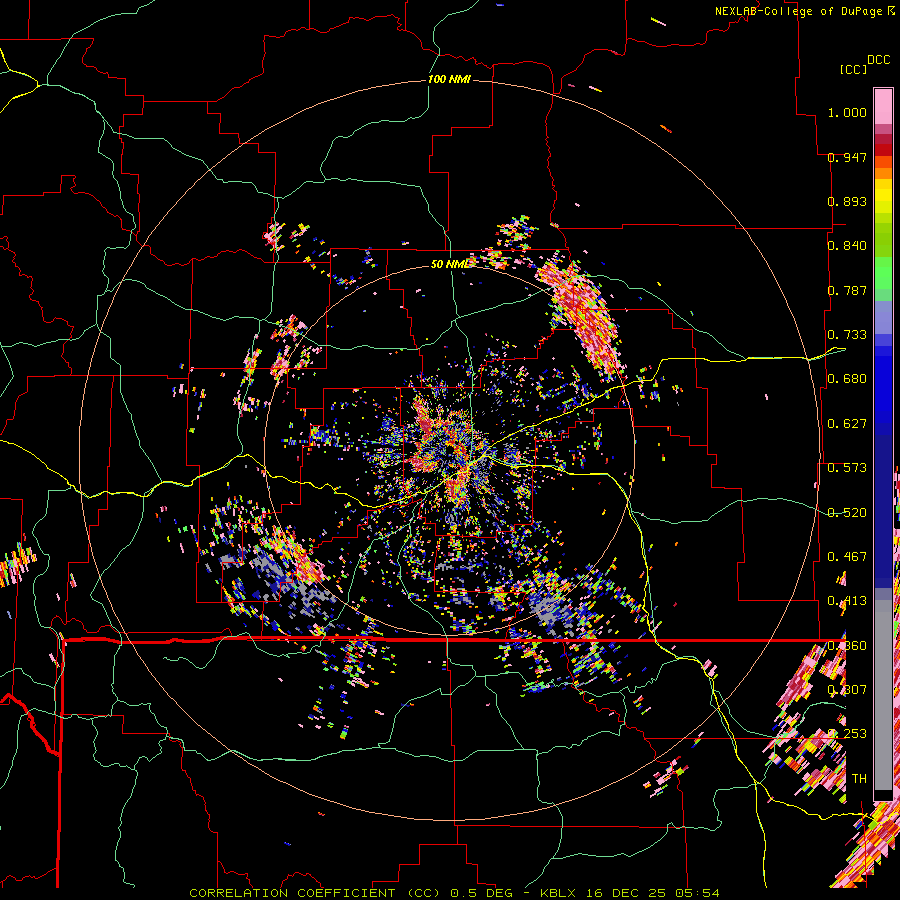The width and height of the screenshot is (900, 900).
Task: Select the 1.000 value on the color scale
Action: pos(847,112)
